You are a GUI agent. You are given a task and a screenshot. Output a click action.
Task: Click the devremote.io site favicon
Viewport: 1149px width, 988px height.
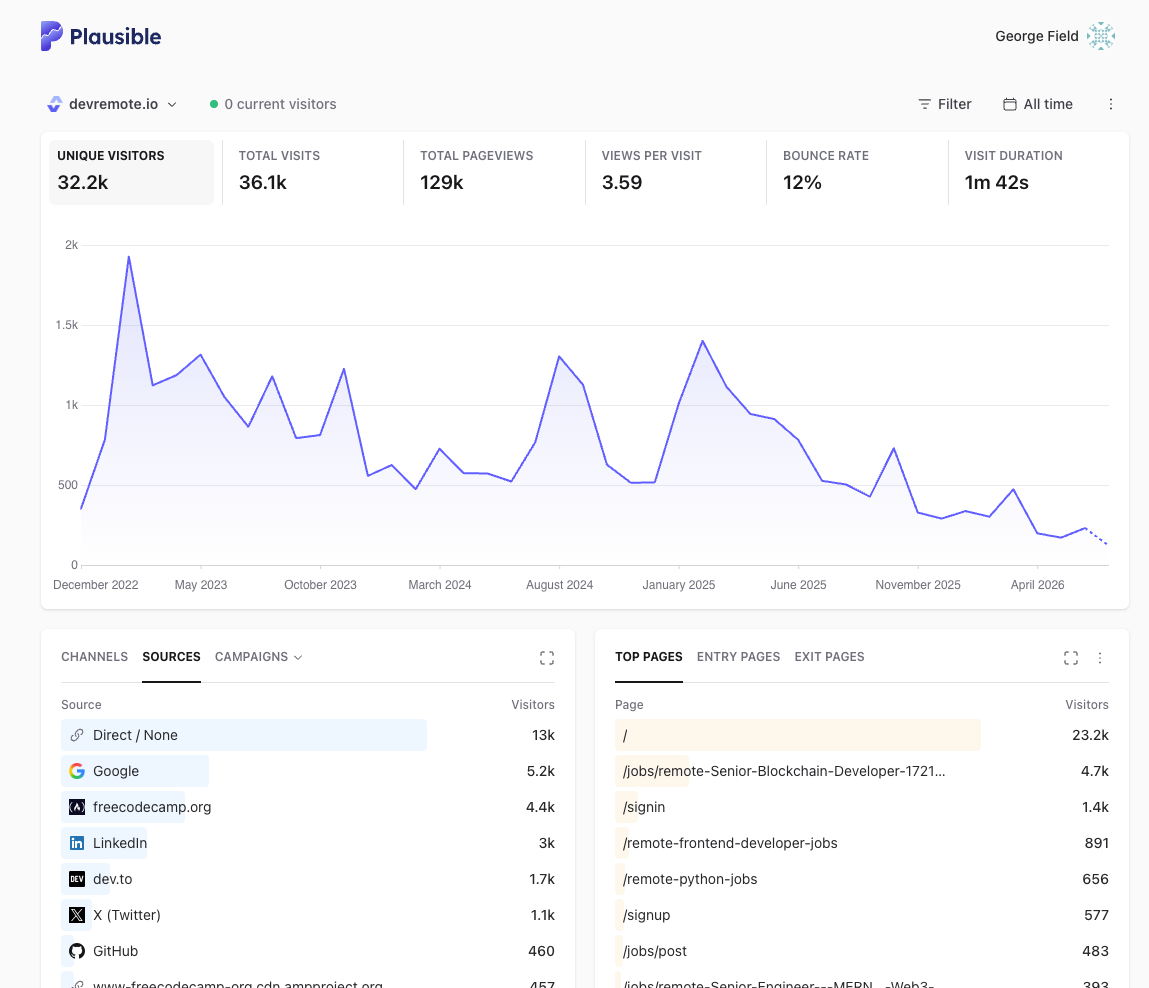54,104
